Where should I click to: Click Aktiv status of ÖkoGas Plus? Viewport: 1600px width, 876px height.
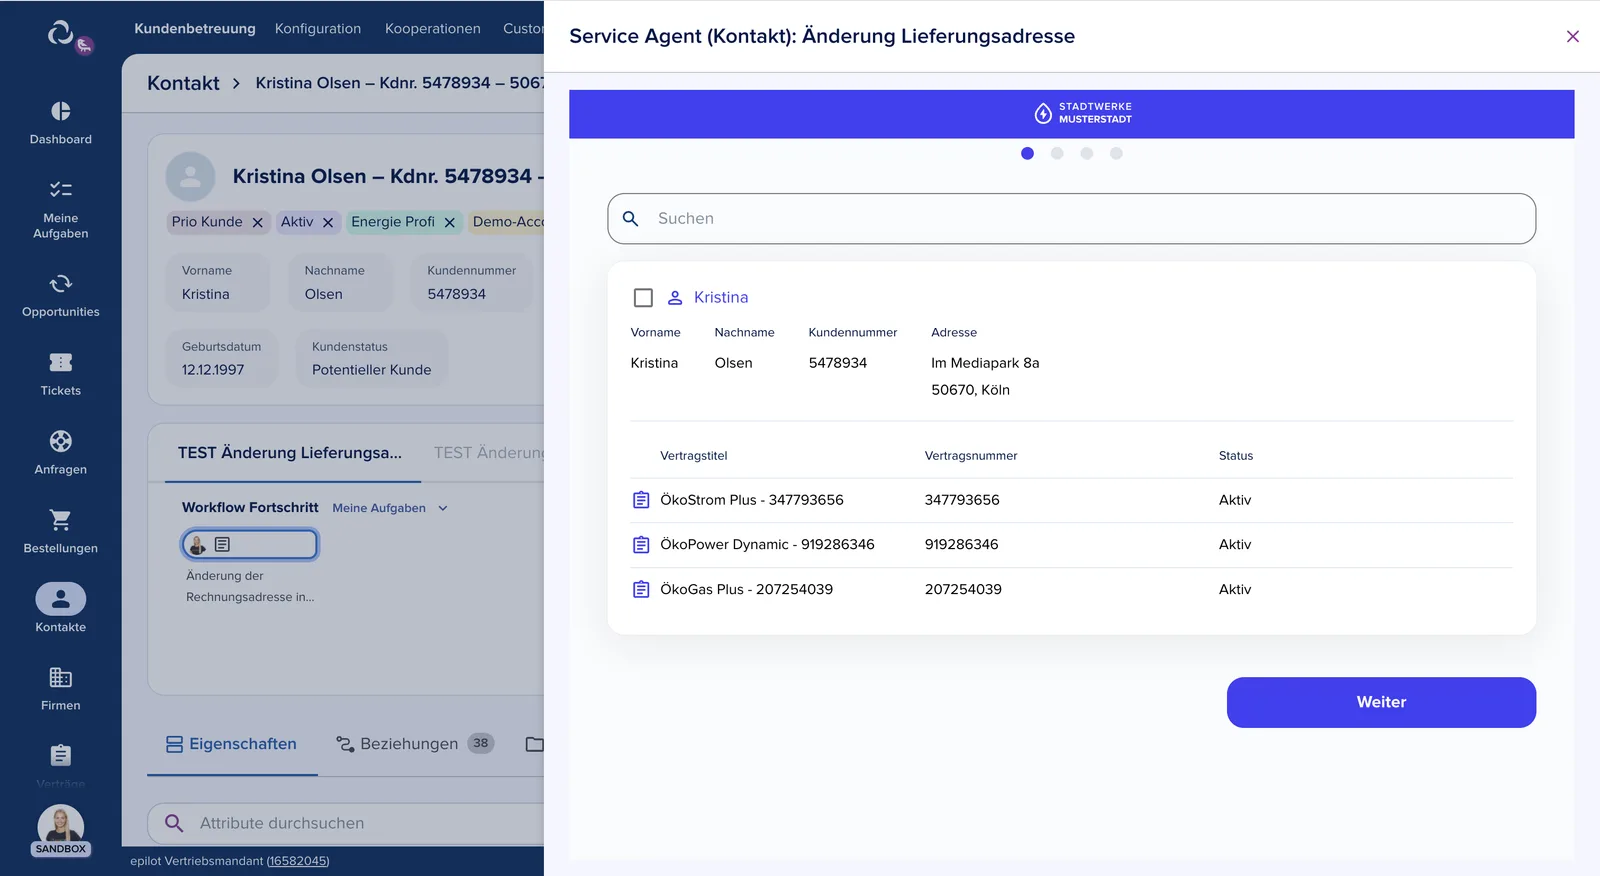[1235, 589]
